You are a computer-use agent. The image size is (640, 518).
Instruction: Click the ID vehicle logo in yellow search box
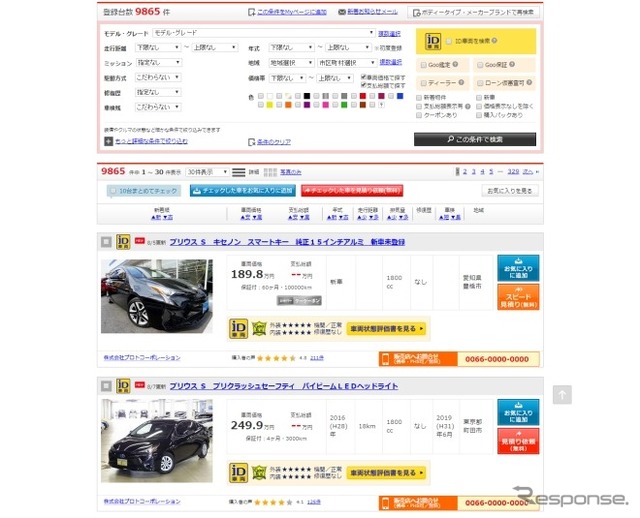433,41
